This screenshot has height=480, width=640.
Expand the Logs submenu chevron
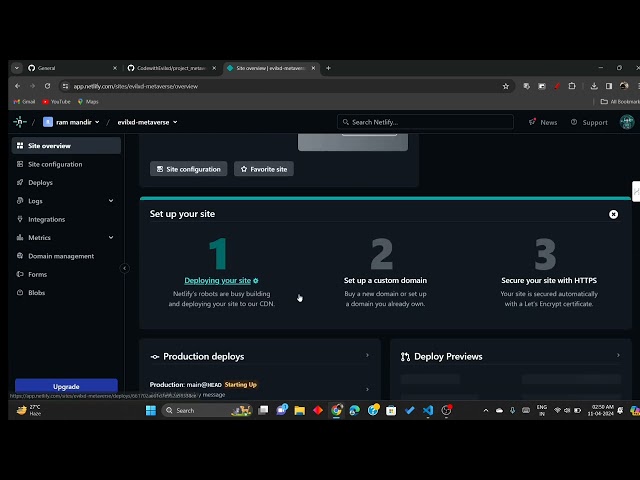(111, 201)
